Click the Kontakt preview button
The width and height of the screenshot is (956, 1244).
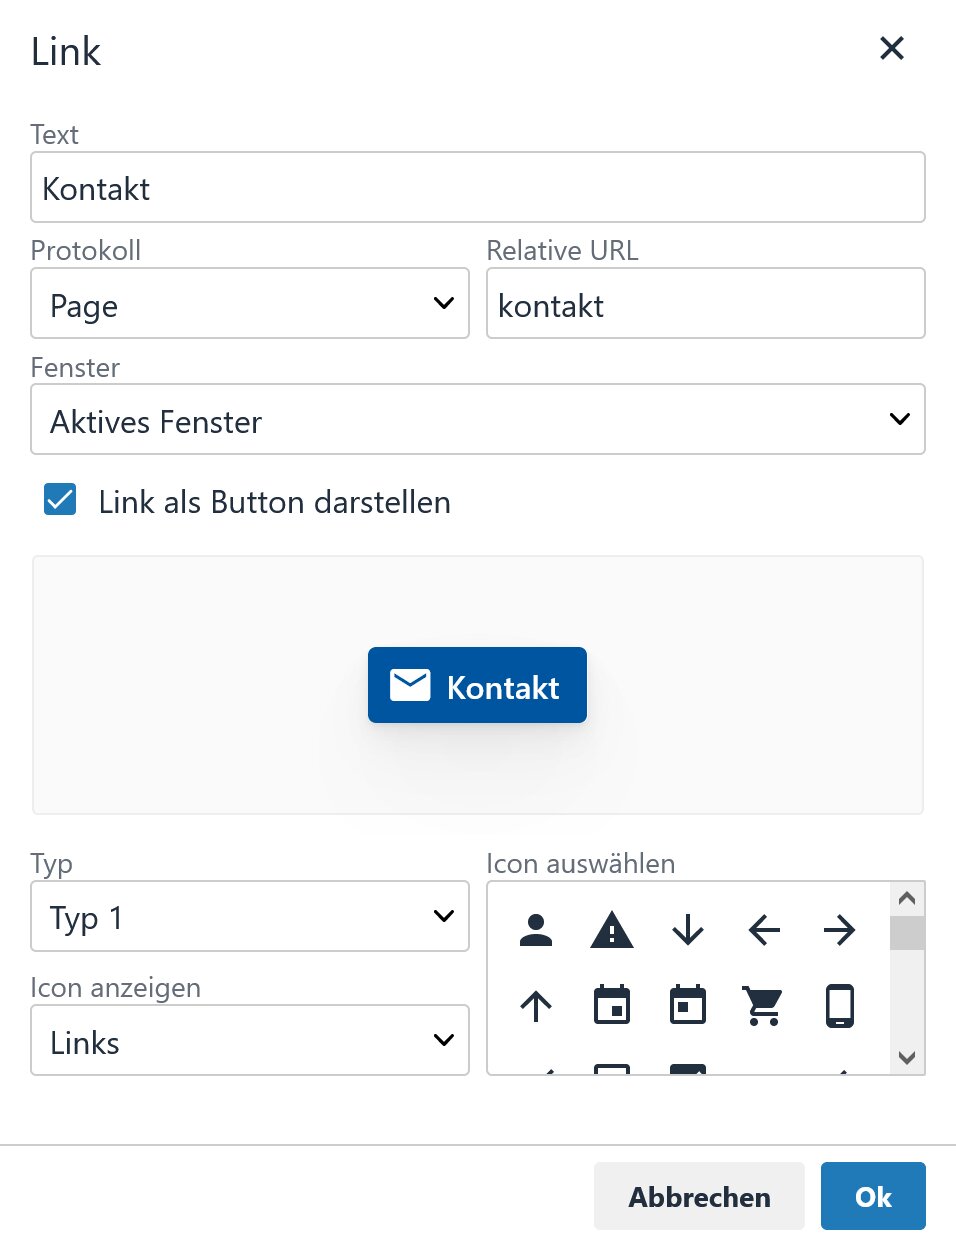477,686
